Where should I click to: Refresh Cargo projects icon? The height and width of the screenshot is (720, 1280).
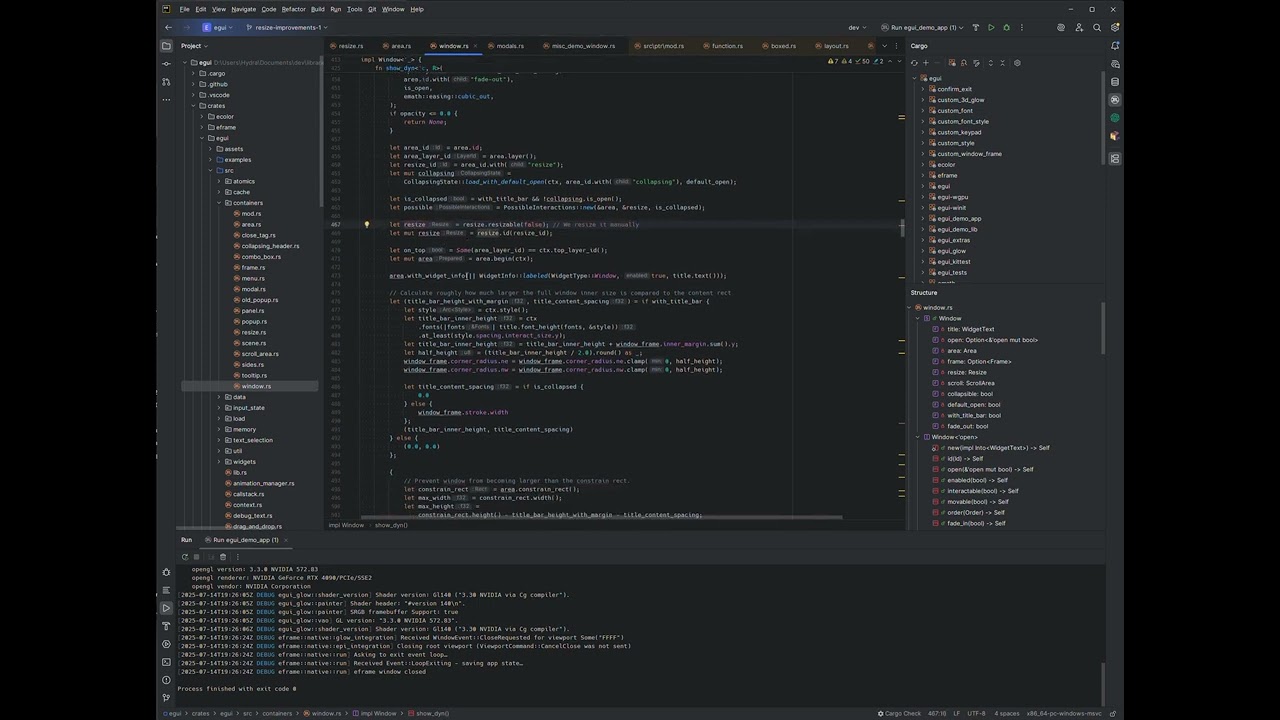click(x=914, y=63)
